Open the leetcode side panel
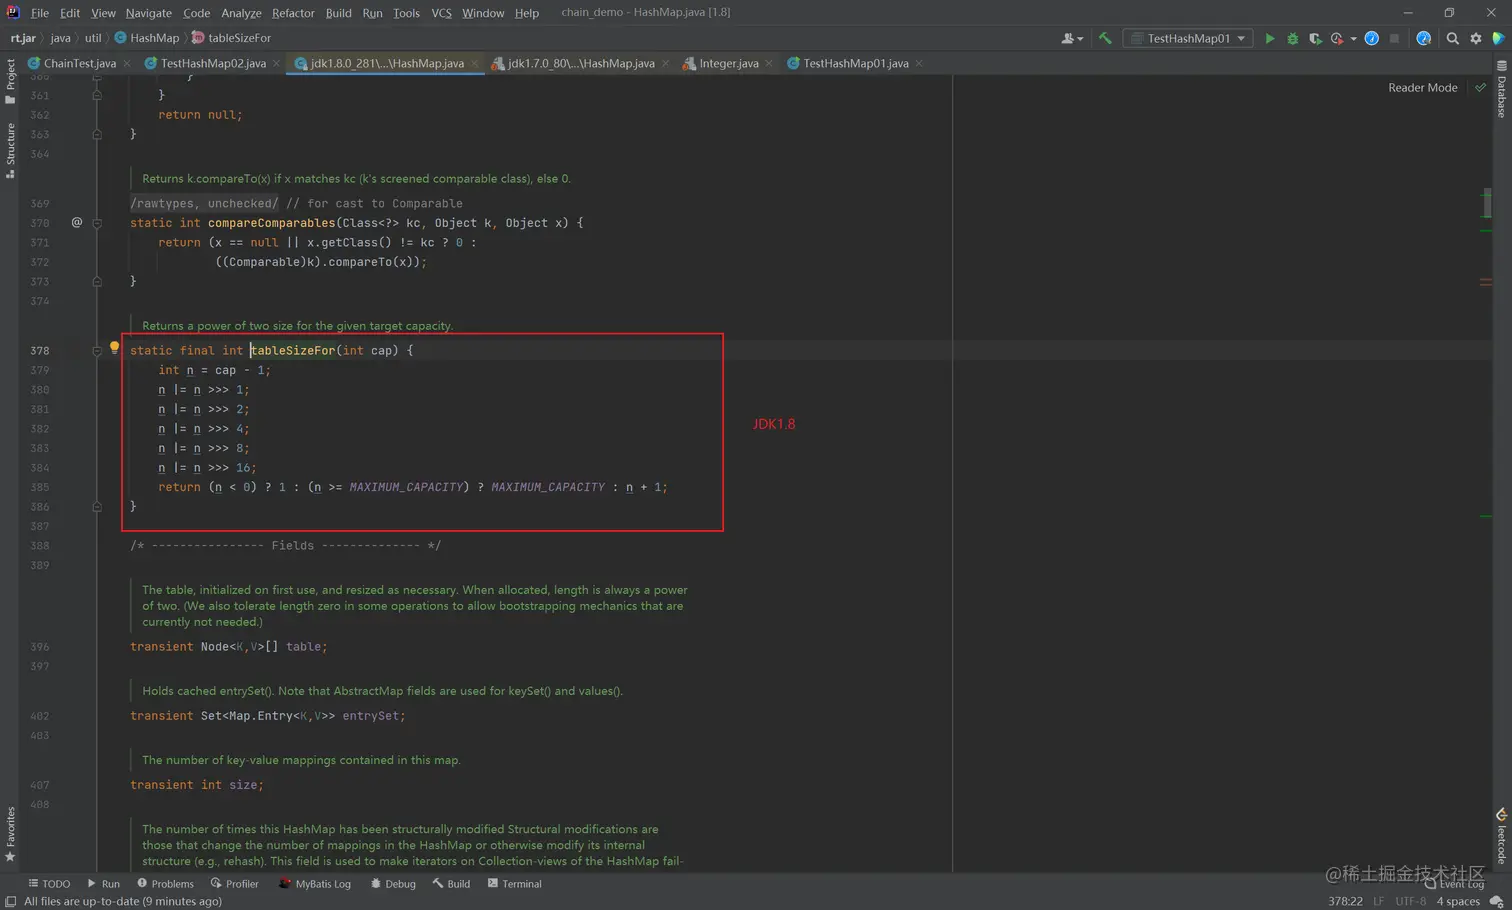The height and width of the screenshot is (910, 1512). (x=1502, y=836)
